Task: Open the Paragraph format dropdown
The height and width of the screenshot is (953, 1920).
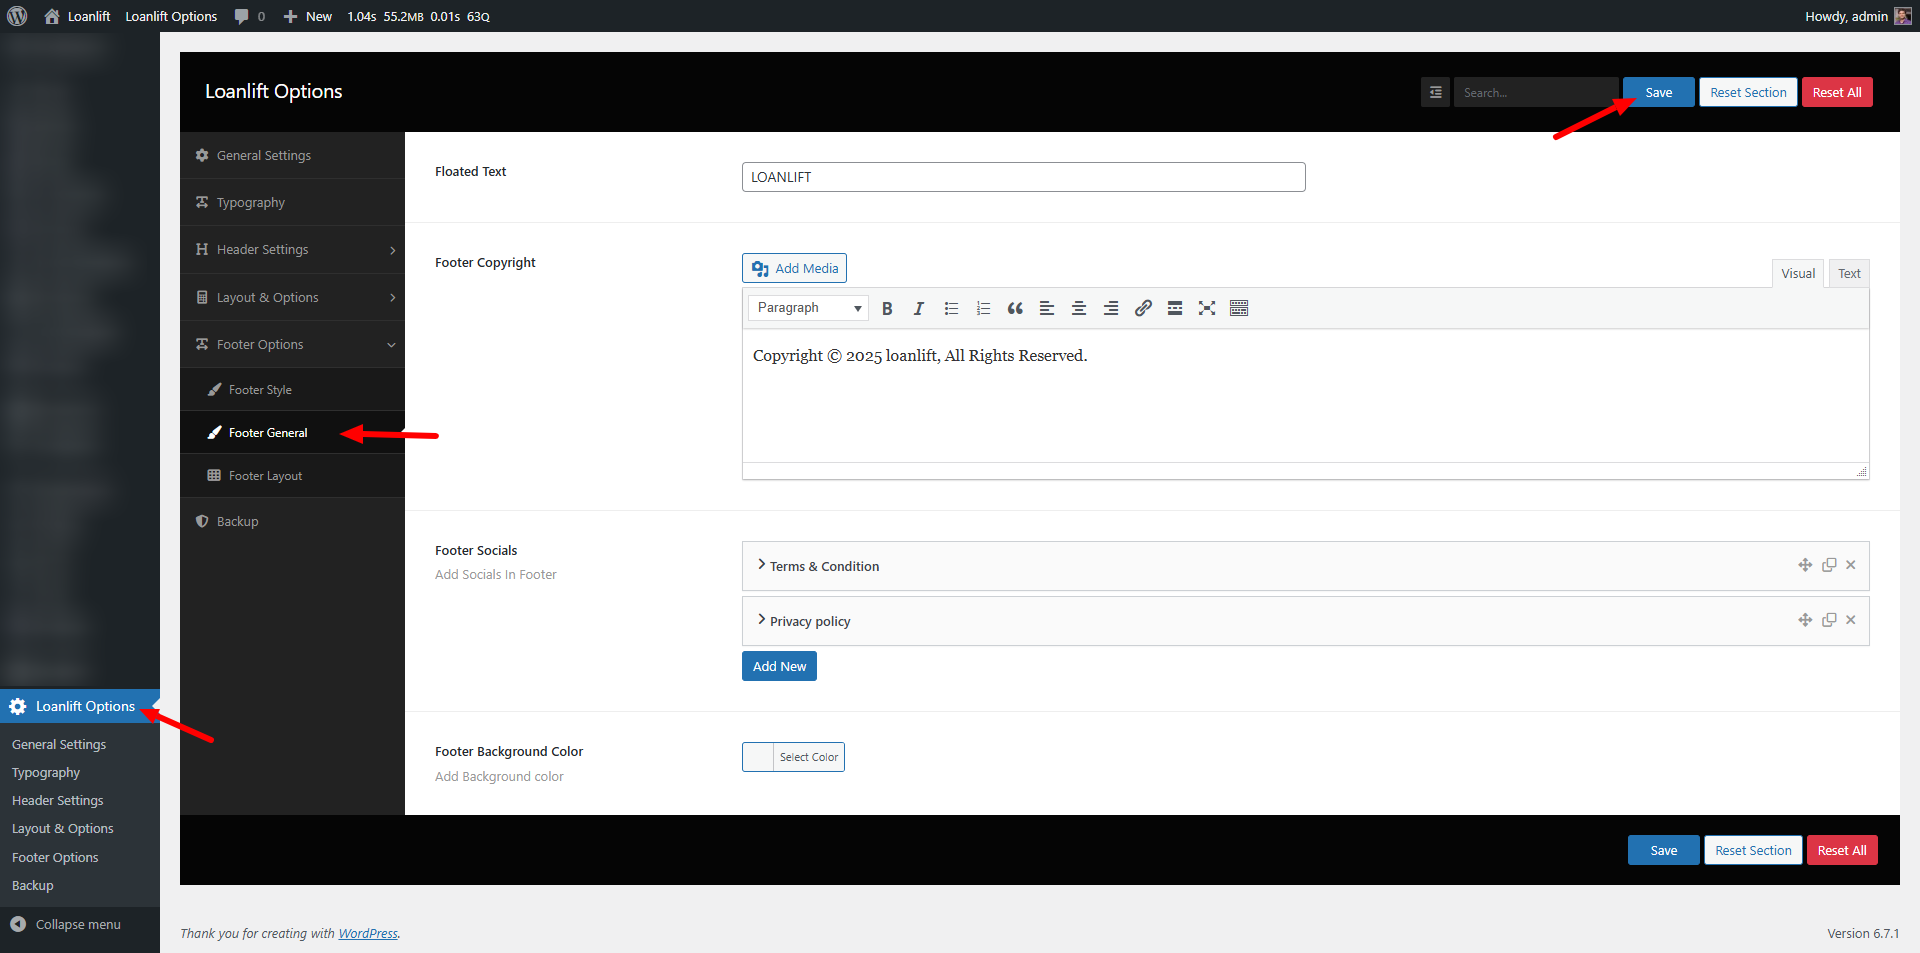Action: 808,308
